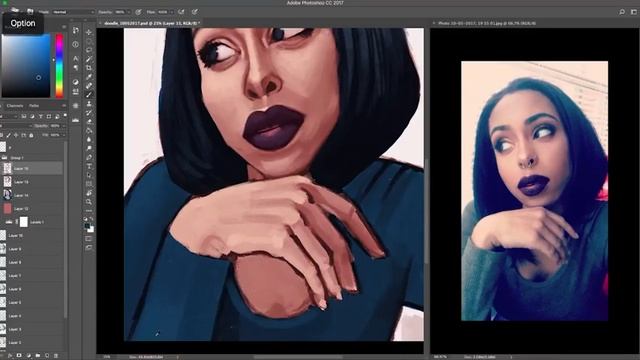Click the Levels 1 layer mask thumbnail
This screenshot has width=640, height=360.
(x=24, y=222)
